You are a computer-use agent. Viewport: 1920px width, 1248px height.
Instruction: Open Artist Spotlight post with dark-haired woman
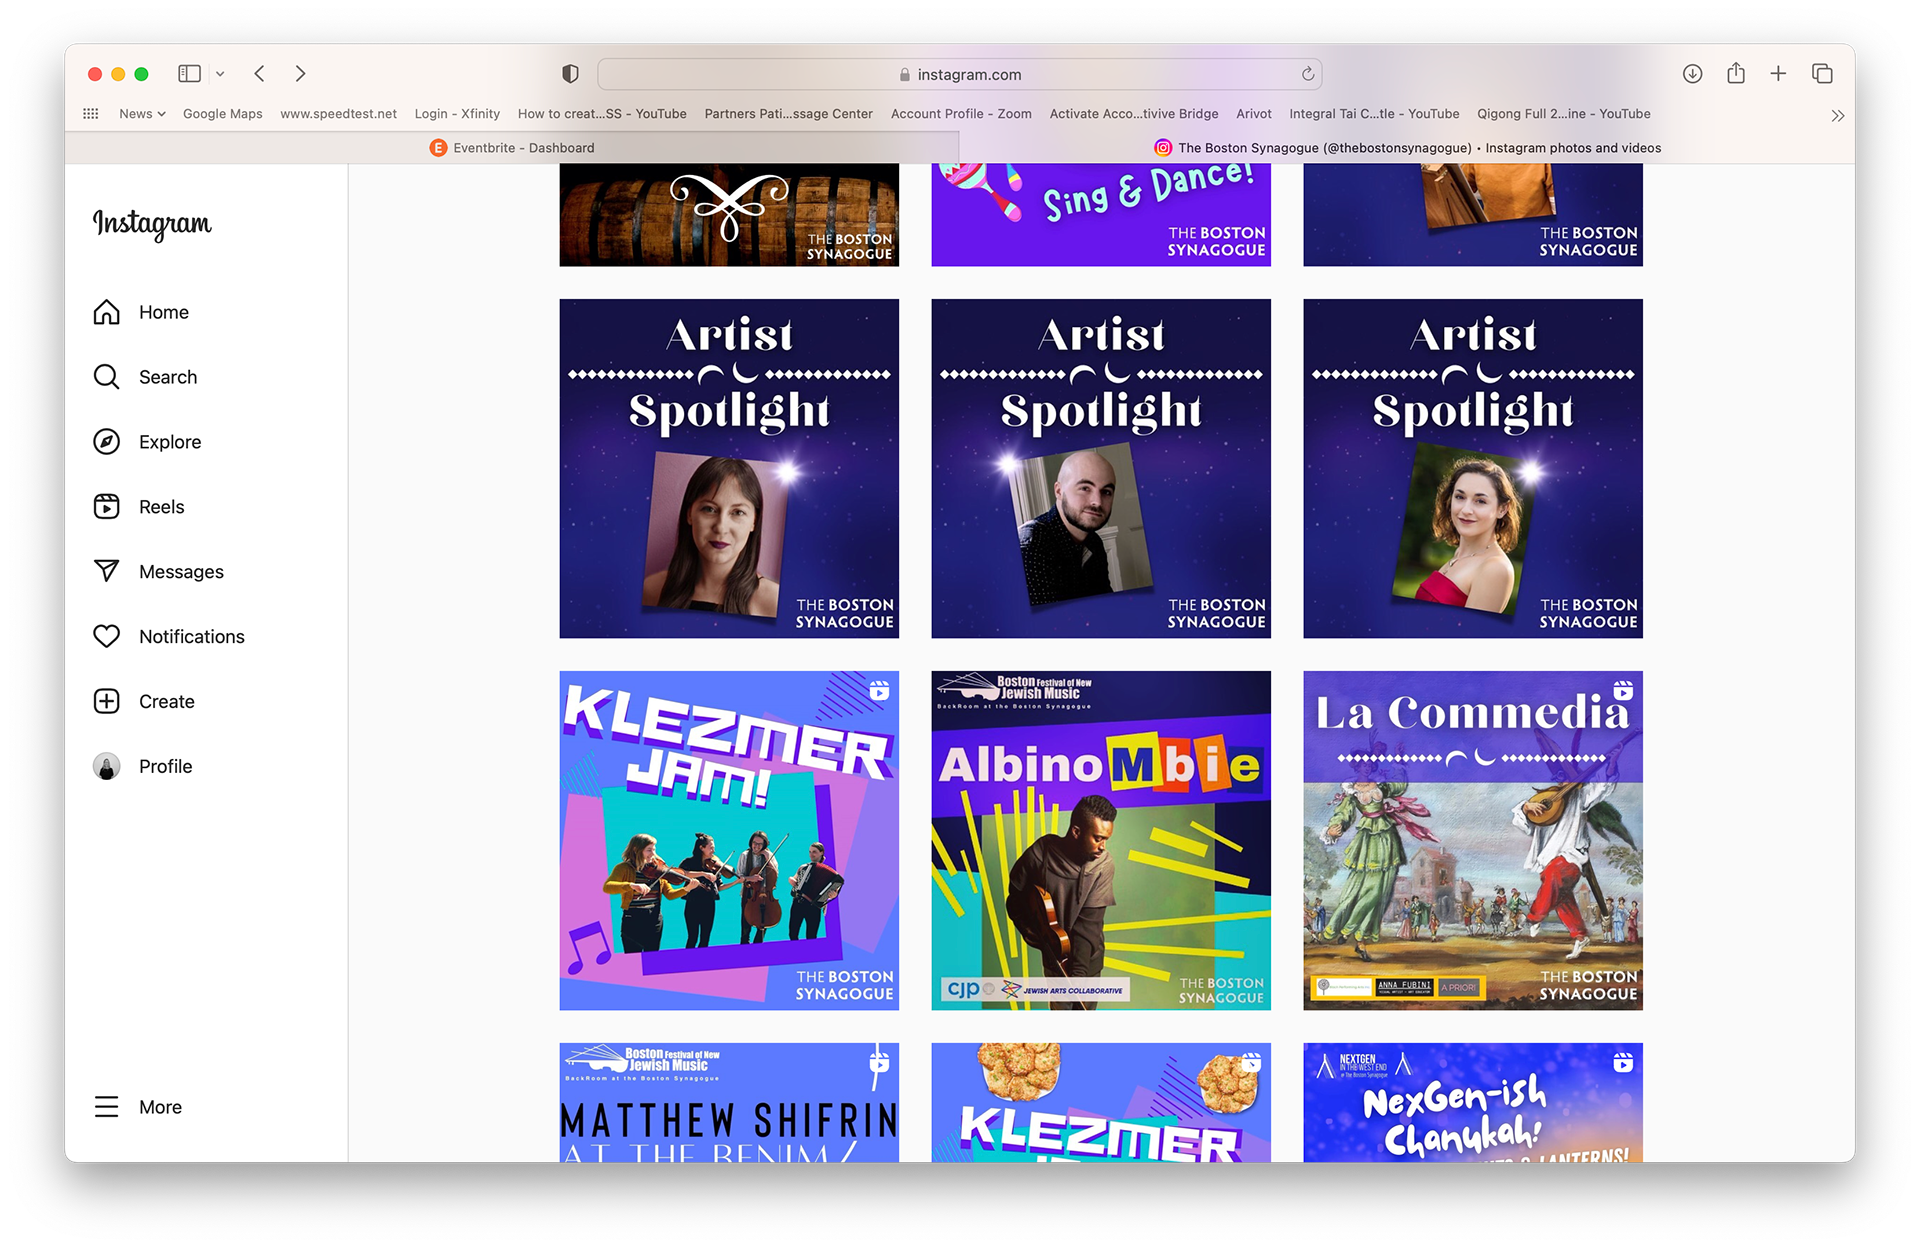click(x=729, y=468)
